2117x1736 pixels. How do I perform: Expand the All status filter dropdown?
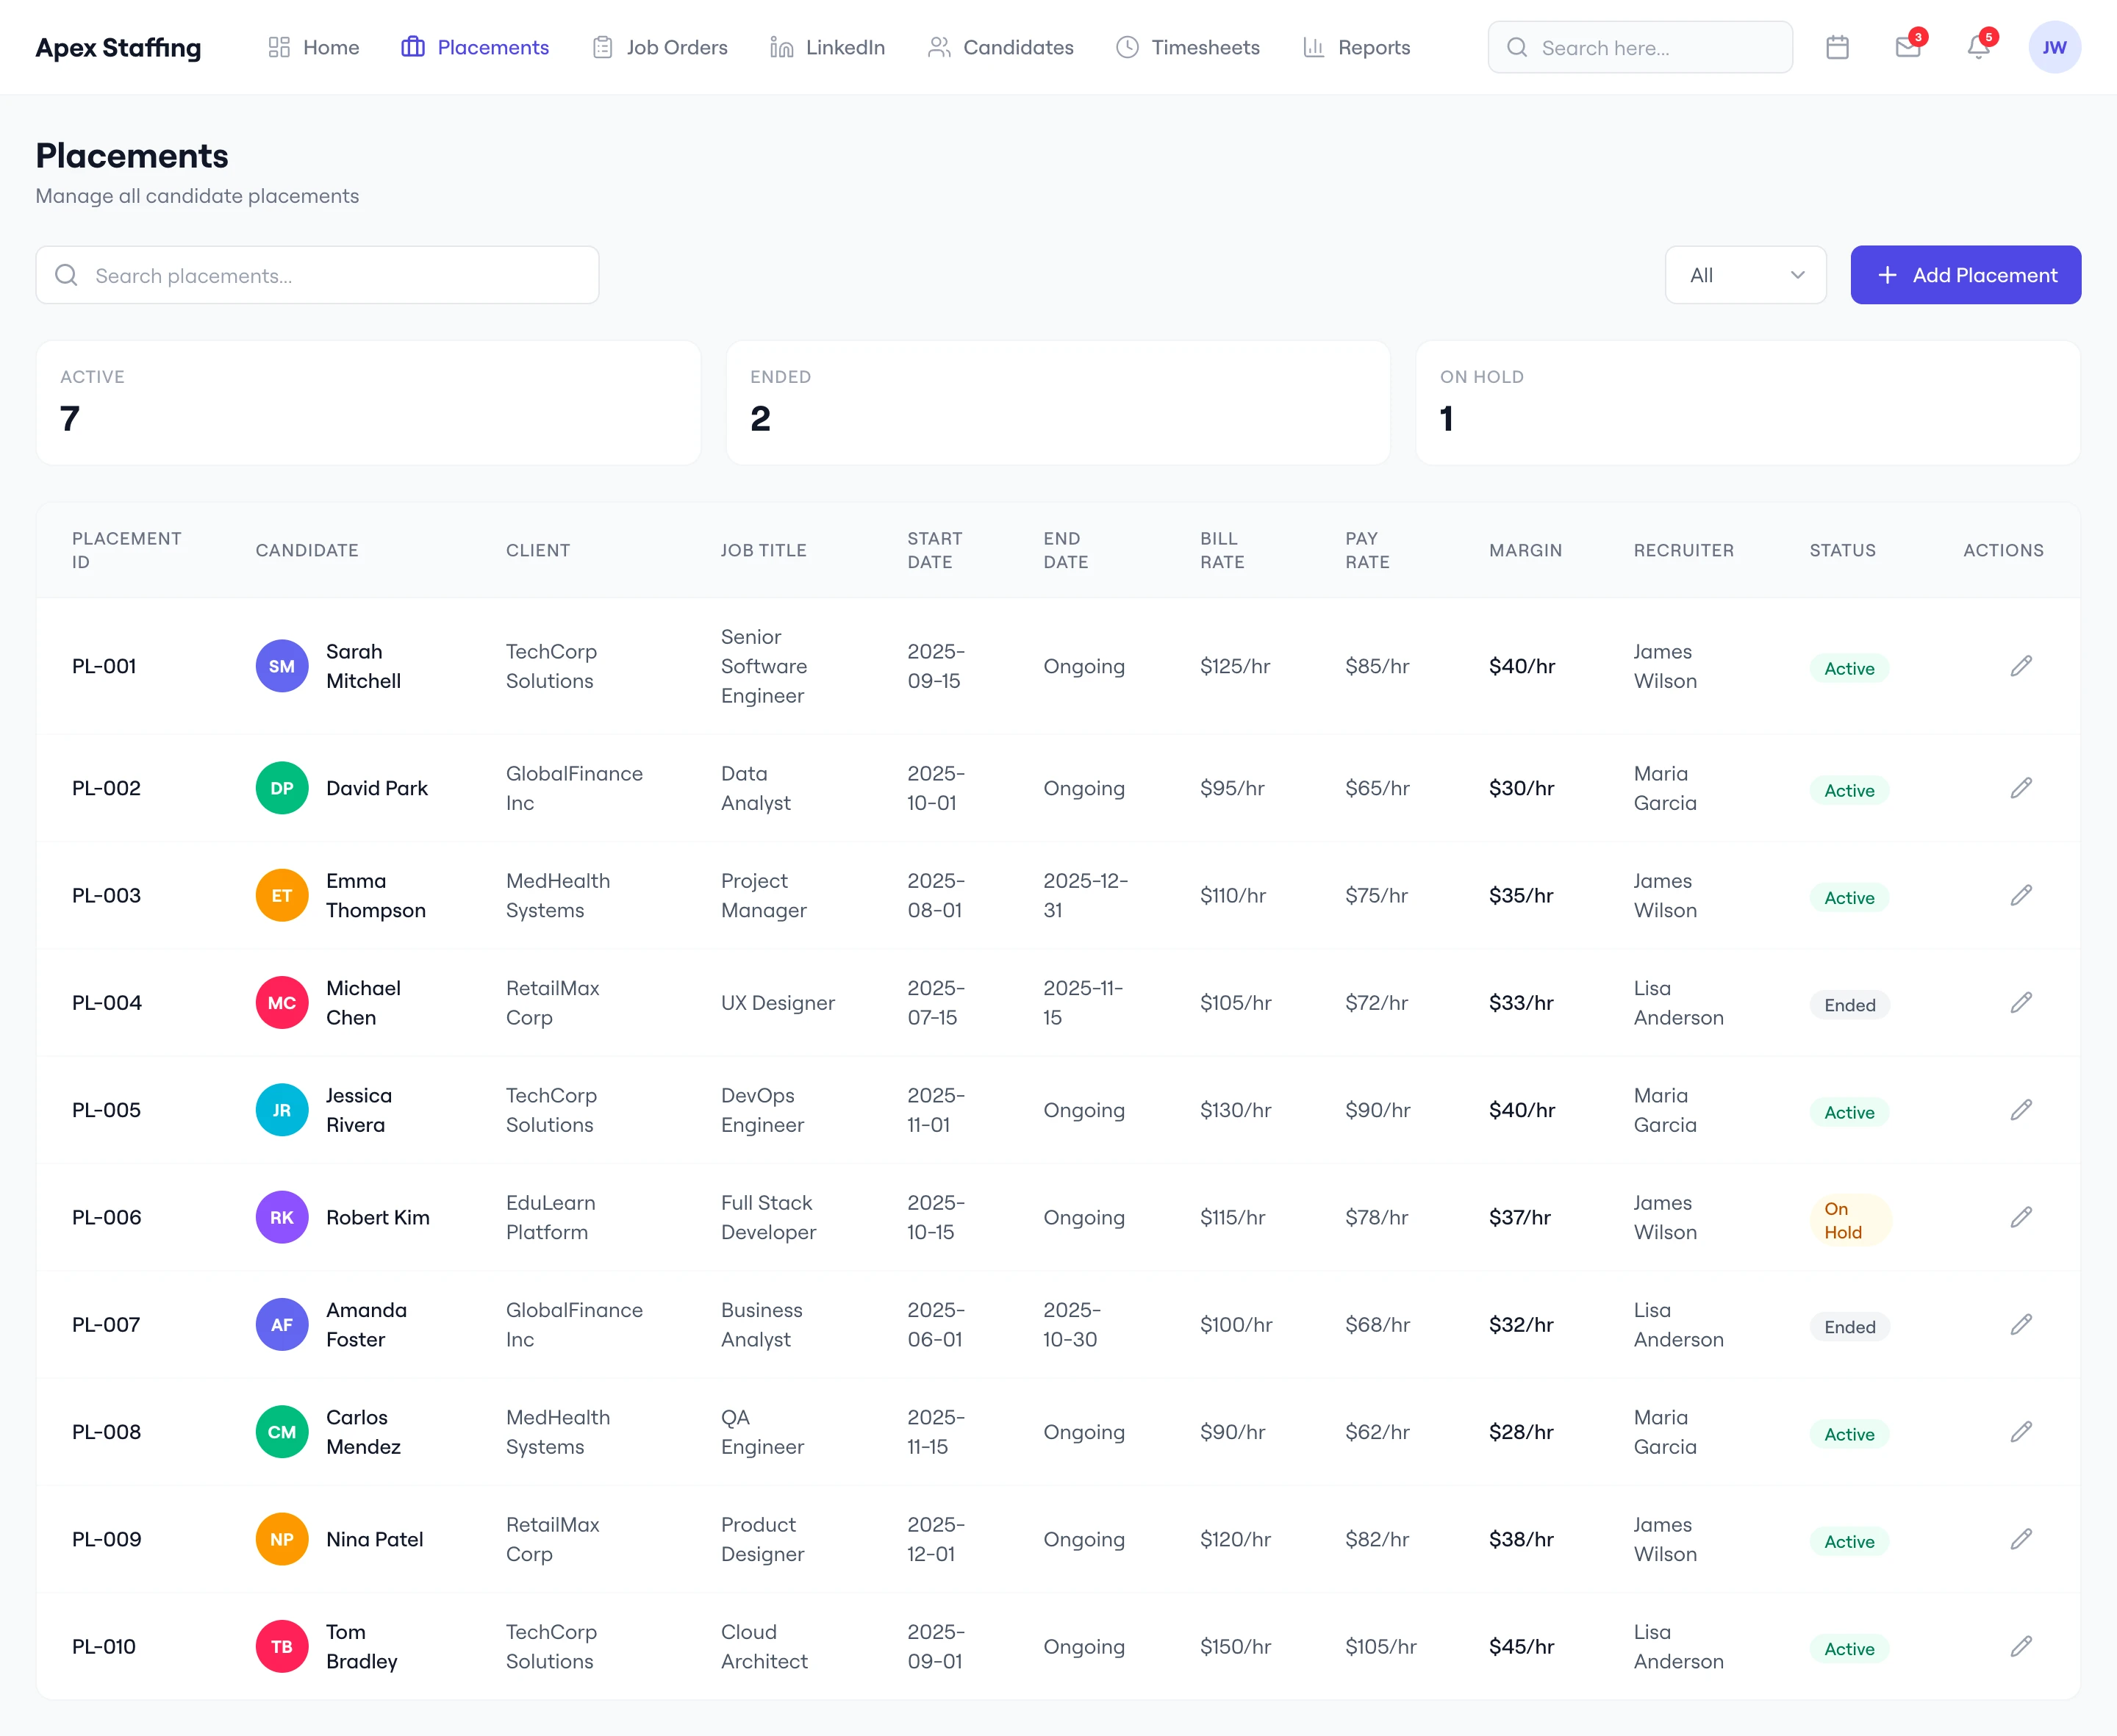click(x=1745, y=275)
